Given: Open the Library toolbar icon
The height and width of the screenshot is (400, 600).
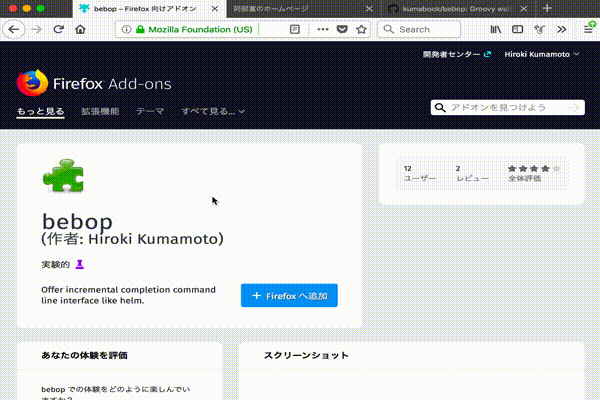Looking at the screenshot, I should click(x=496, y=29).
